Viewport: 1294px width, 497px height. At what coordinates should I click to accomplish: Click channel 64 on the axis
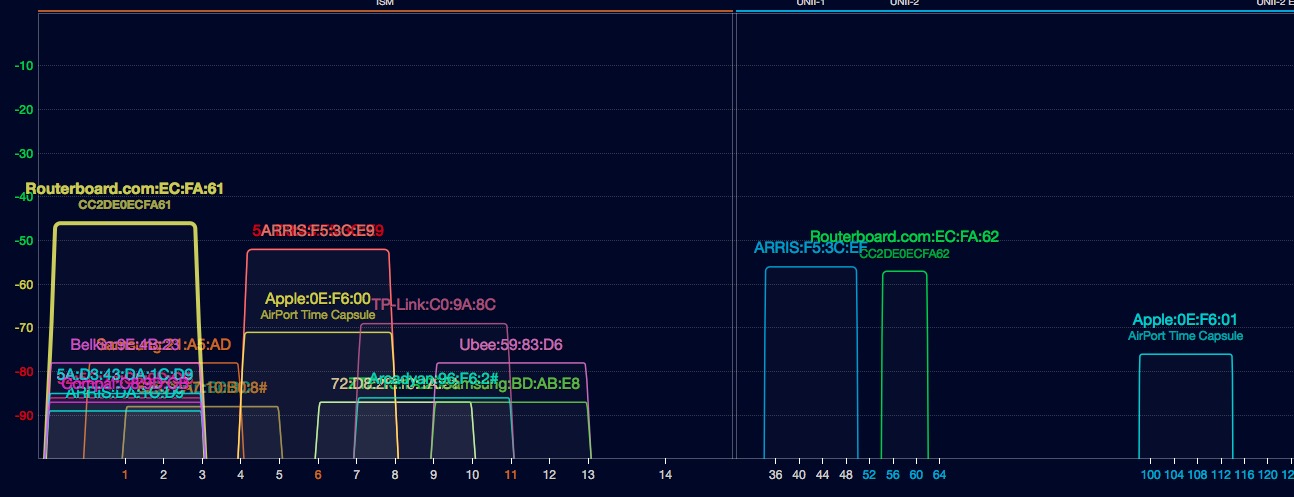tap(939, 475)
